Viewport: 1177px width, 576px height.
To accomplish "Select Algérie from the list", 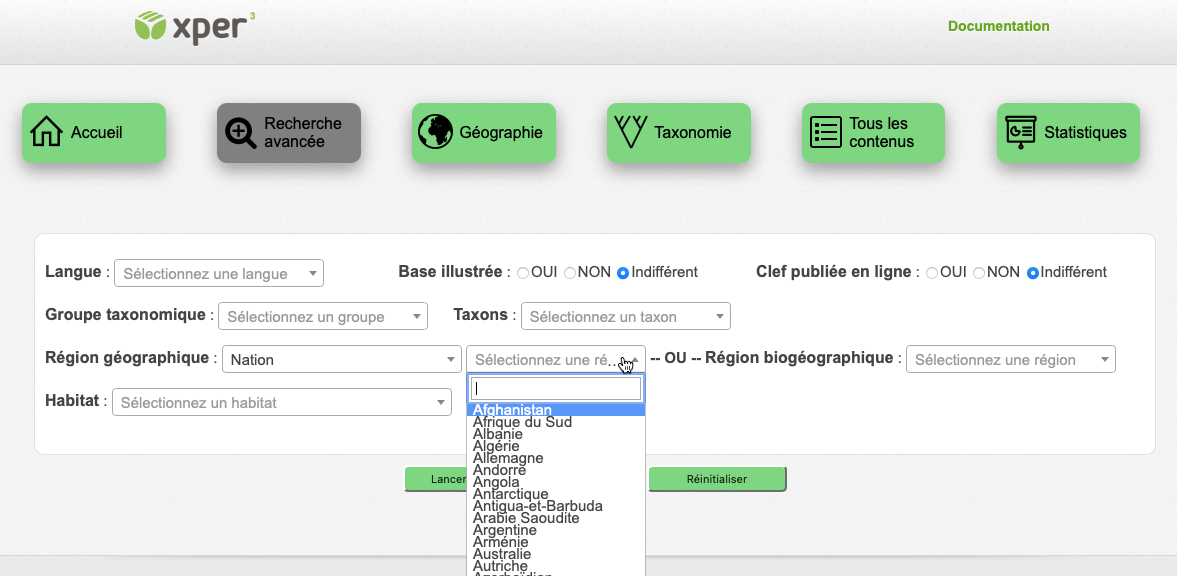I will click(x=555, y=446).
